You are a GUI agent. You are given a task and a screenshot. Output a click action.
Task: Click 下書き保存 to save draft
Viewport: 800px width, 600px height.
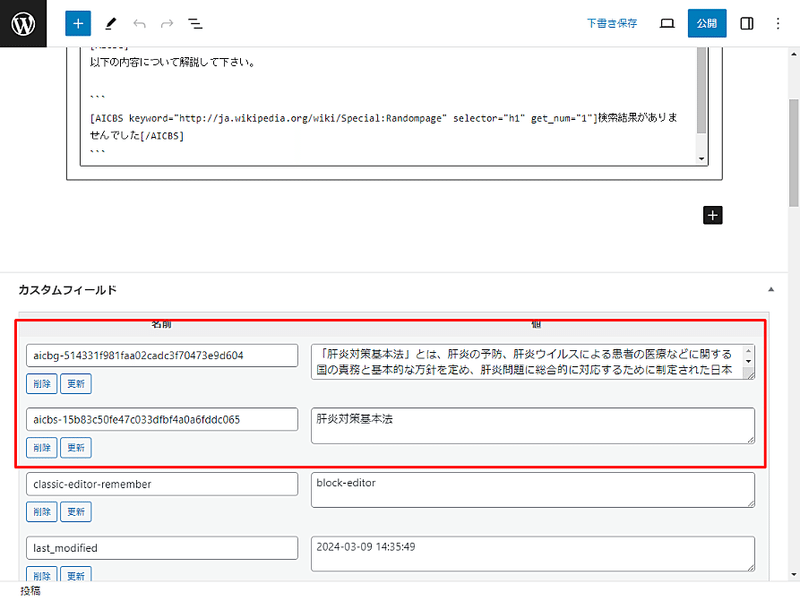pos(612,23)
